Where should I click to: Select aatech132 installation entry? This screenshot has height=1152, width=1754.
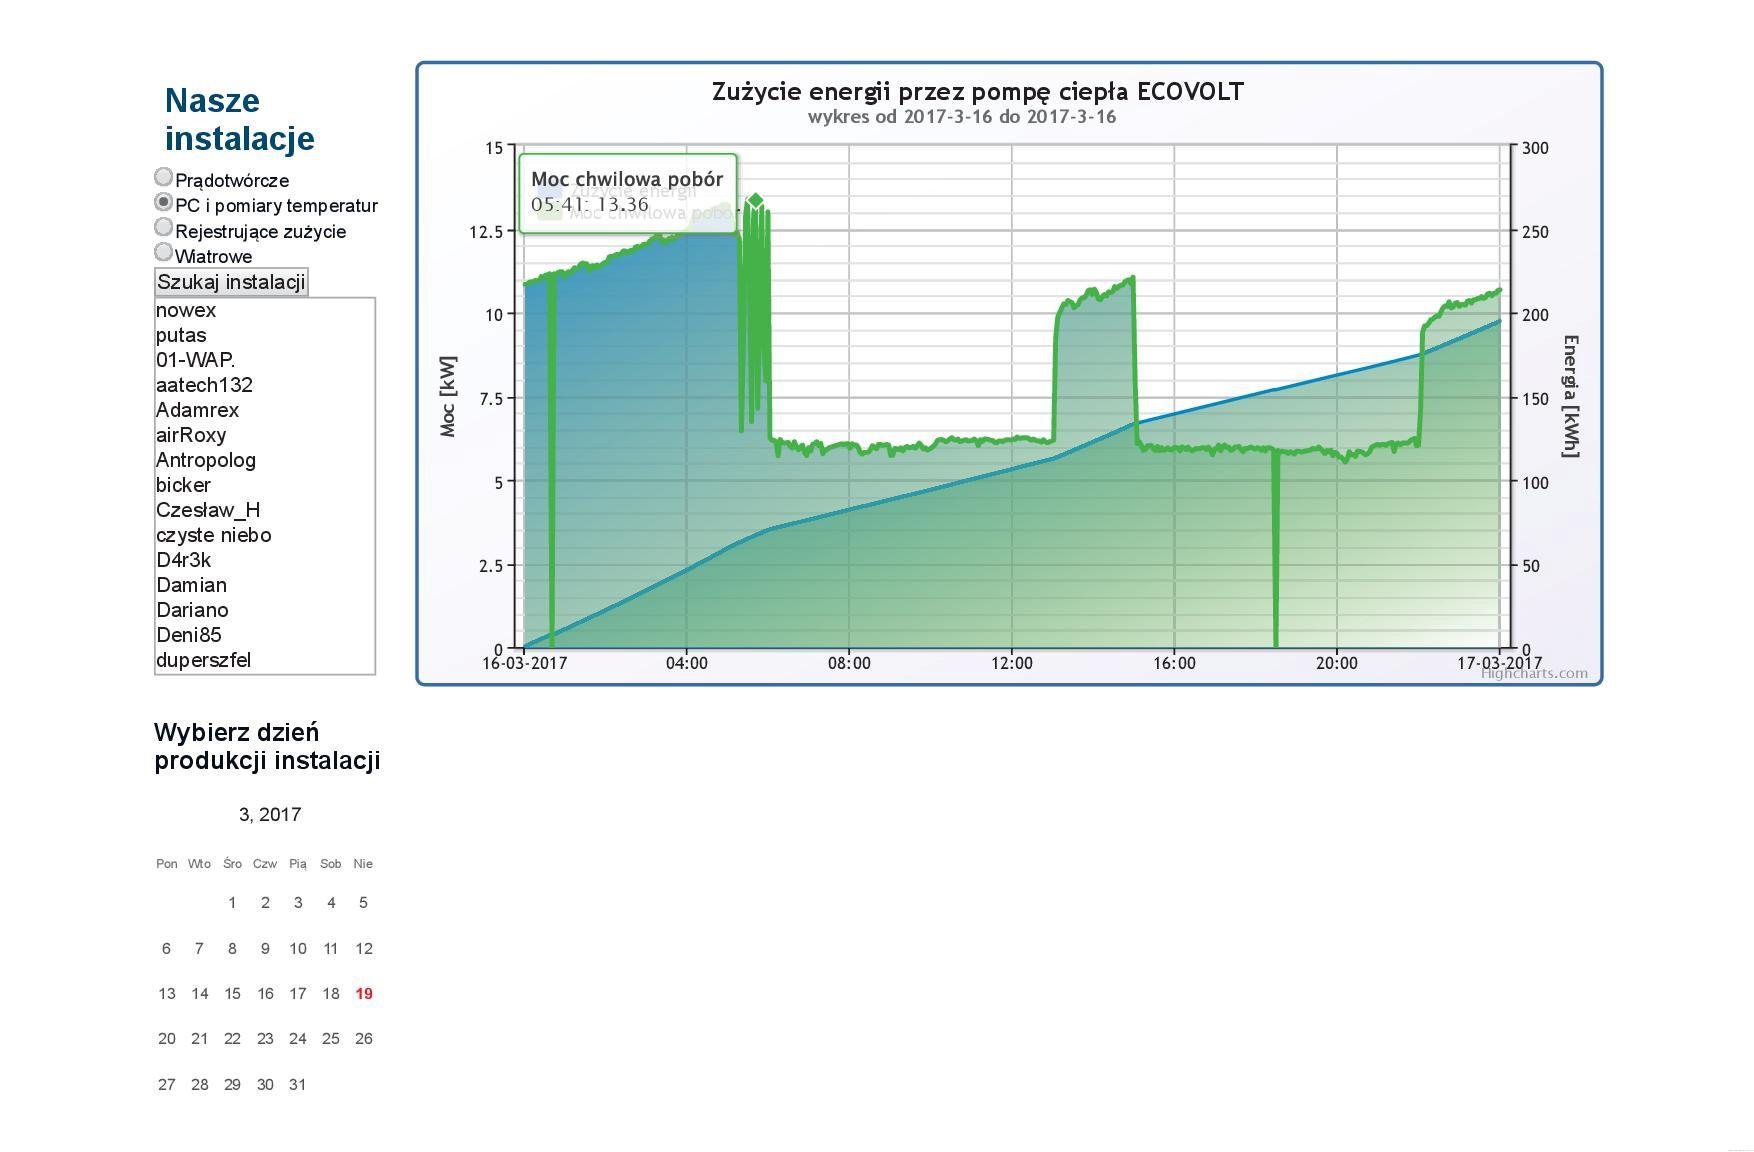[264, 385]
